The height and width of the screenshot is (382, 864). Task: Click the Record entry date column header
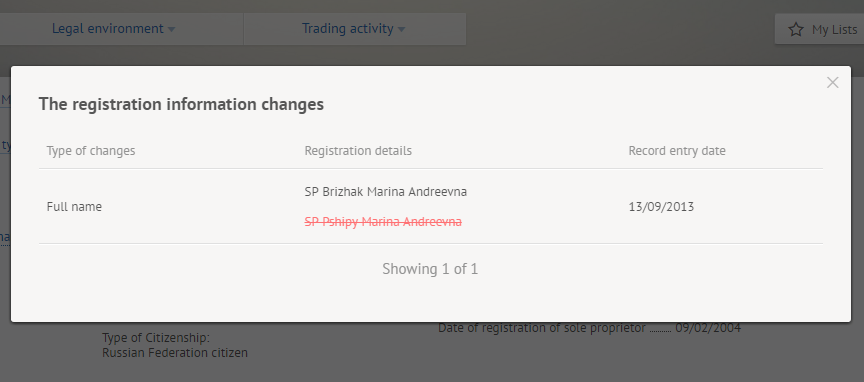coord(677,150)
